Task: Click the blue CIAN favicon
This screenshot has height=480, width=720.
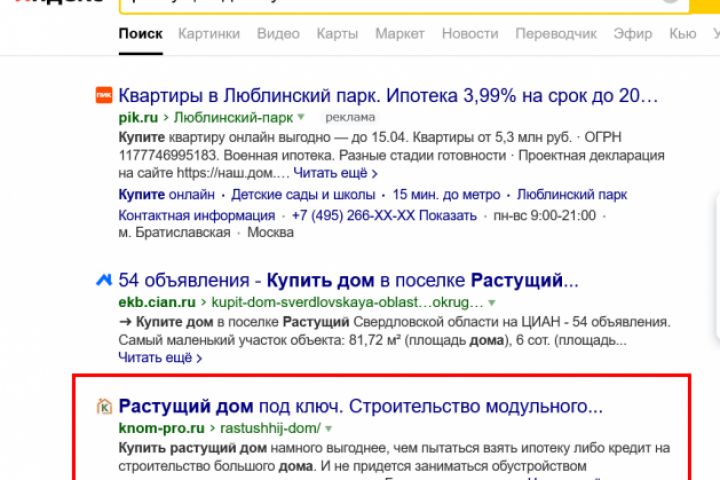Action: pyautogui.click(x=104, y=279)
